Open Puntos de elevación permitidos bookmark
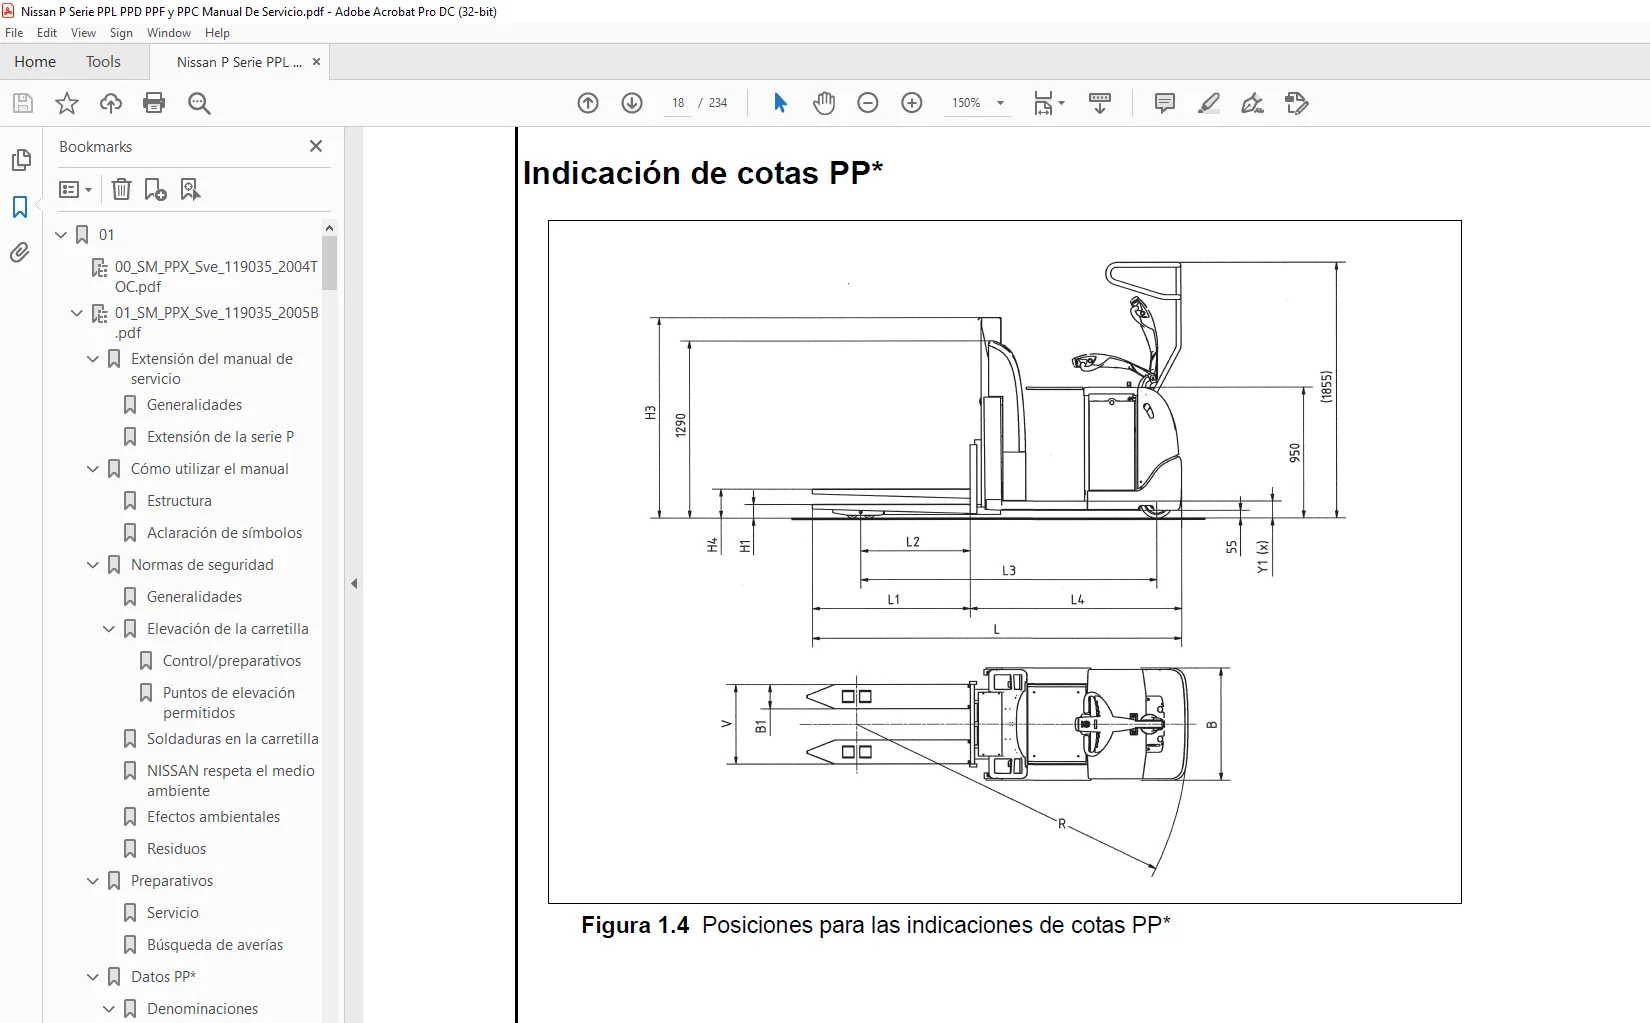The height and width of the screenshot is (1023, 1650). point(229,703)
